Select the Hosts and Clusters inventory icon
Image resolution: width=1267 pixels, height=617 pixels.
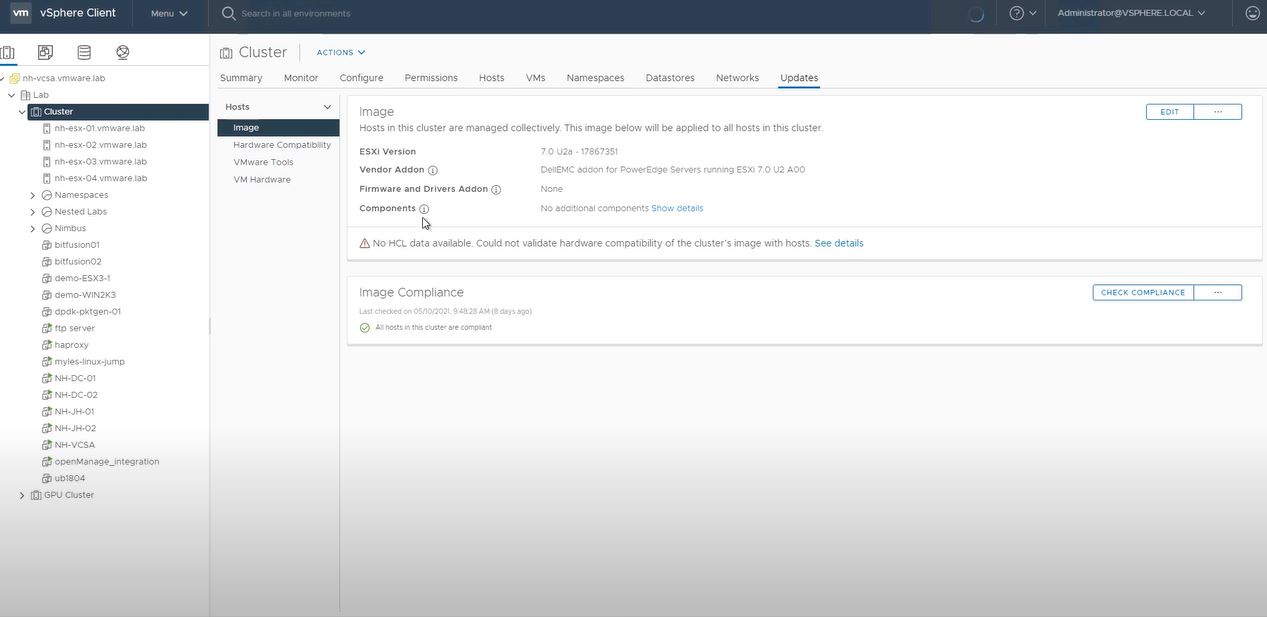click(7, 51)
